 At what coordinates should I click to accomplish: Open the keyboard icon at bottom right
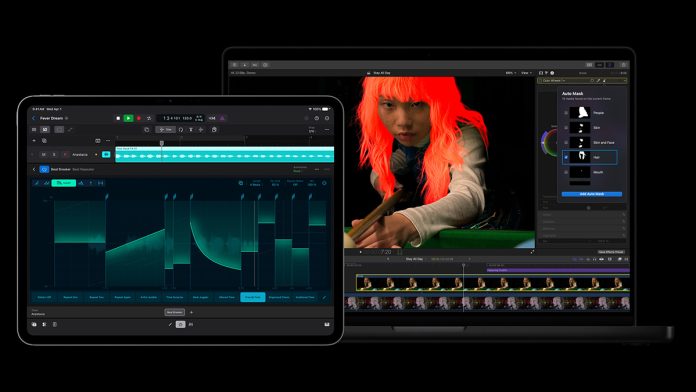pyautogui.click(x=327, y=325)
